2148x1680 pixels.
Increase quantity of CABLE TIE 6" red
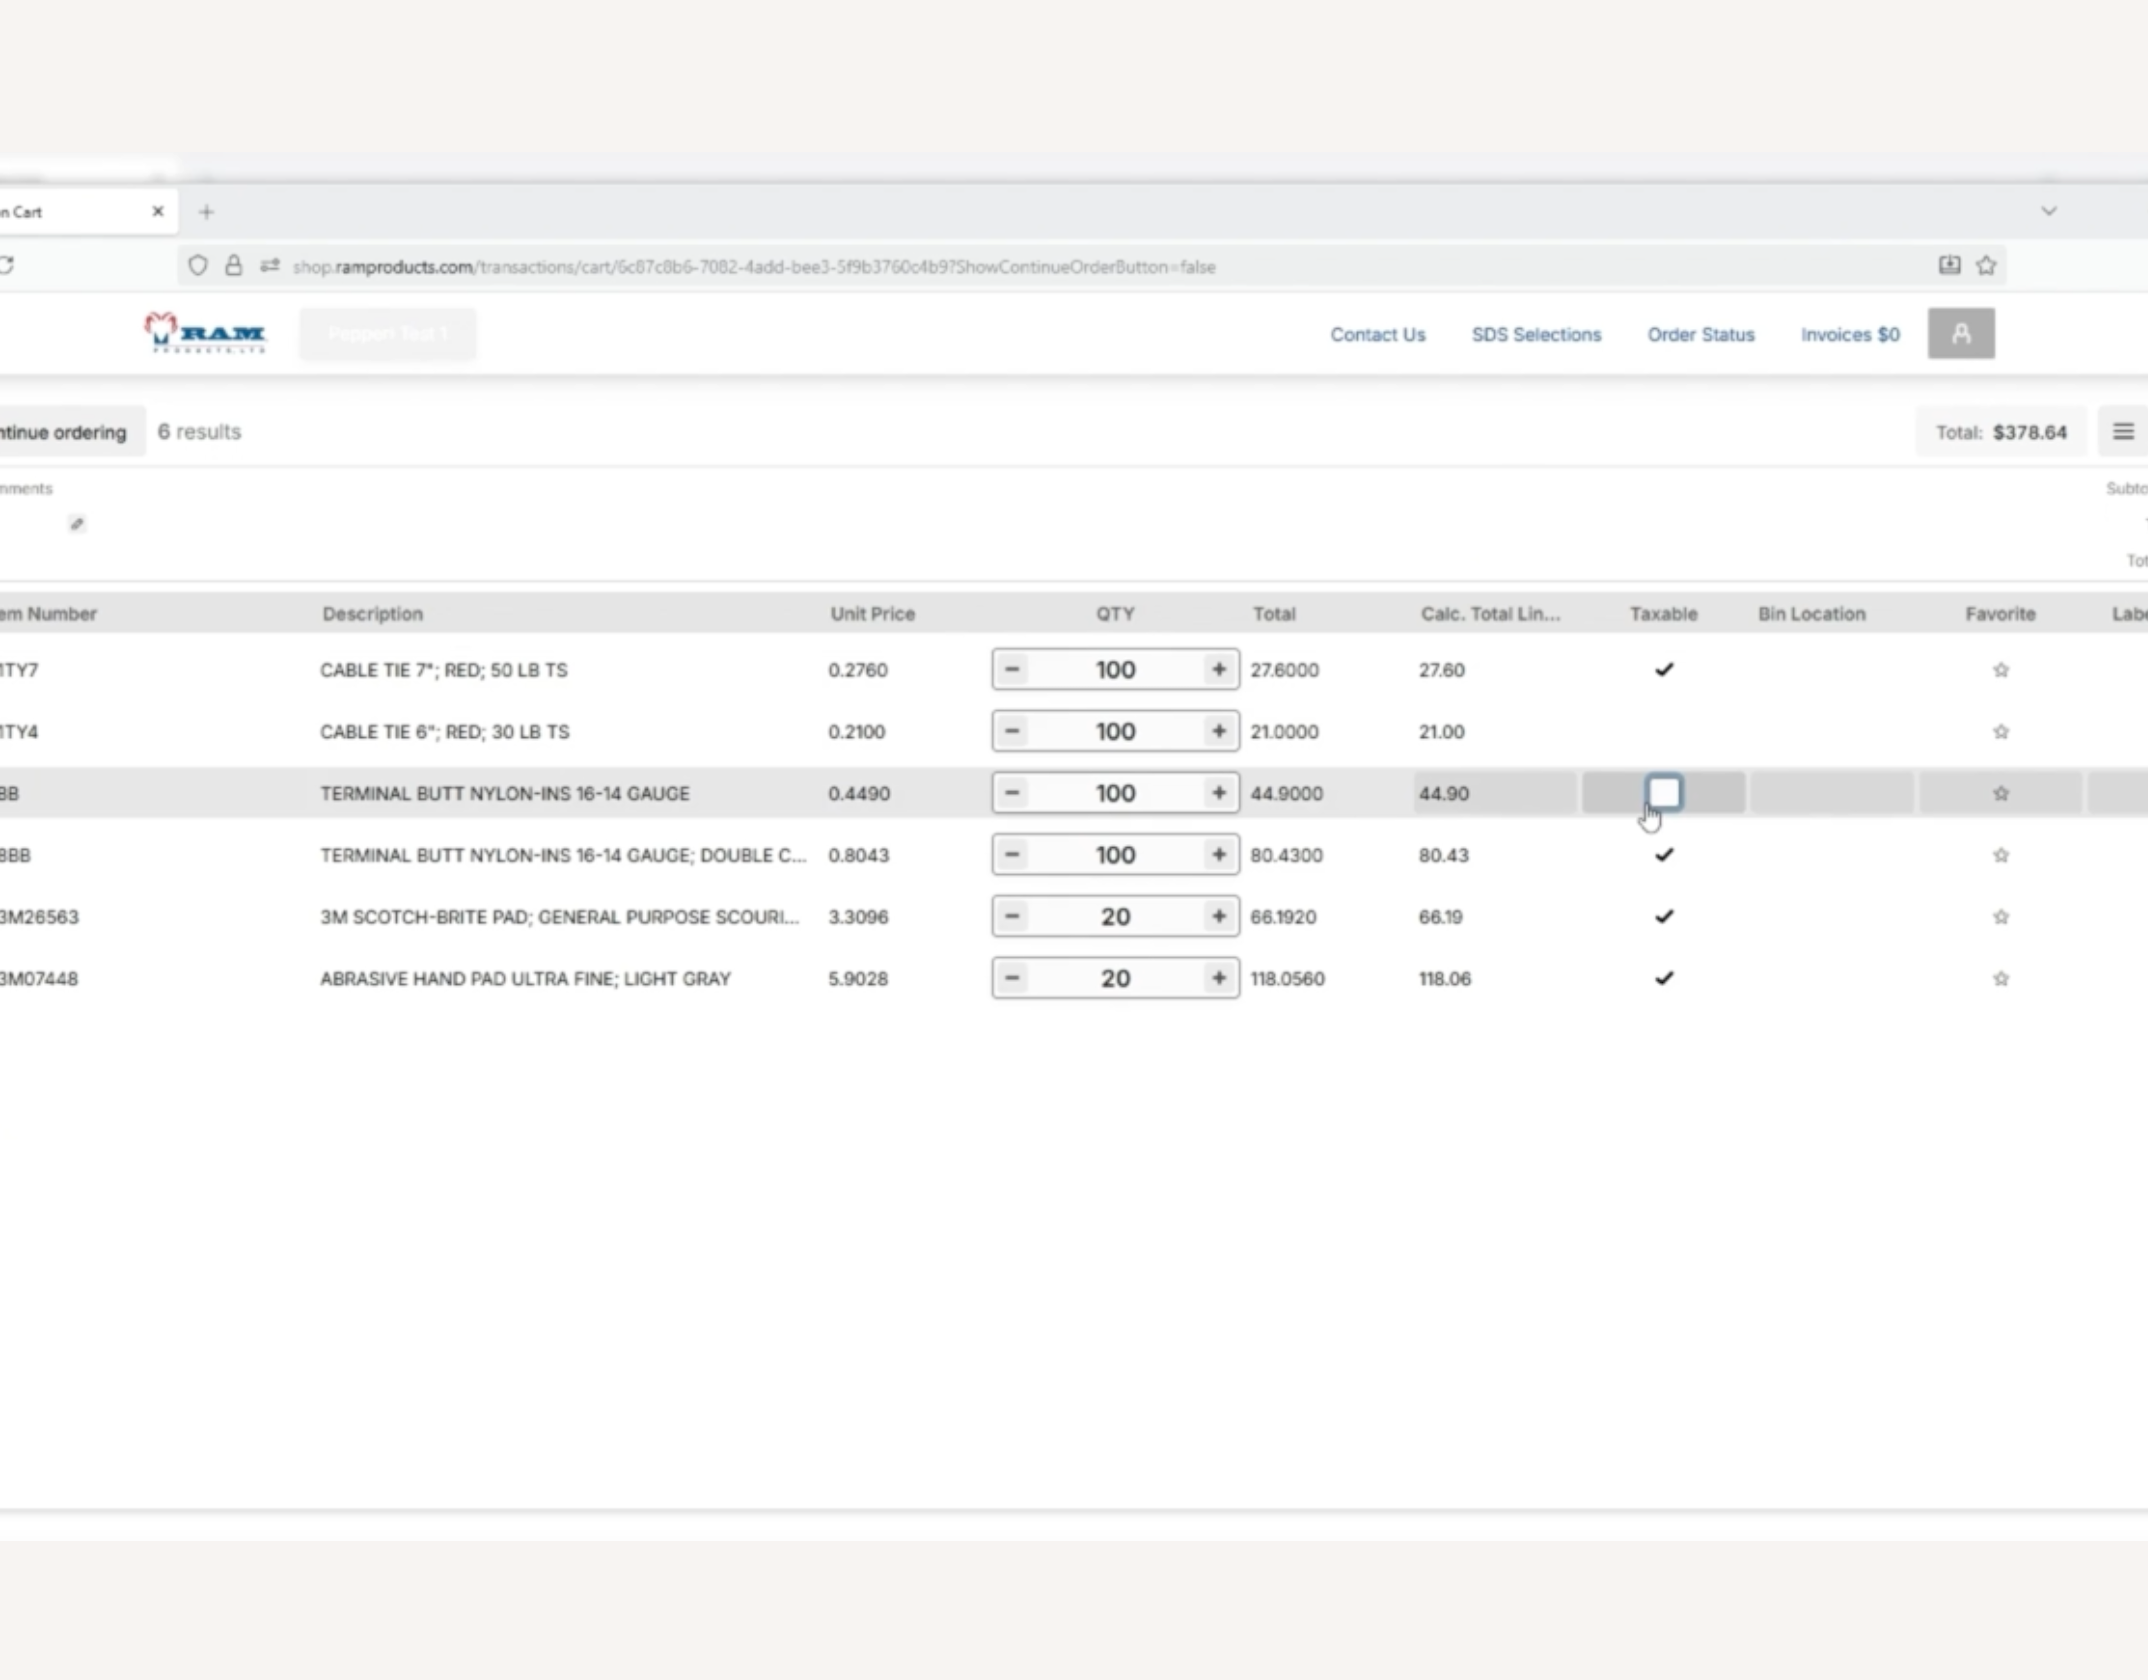click(1218, 732)
